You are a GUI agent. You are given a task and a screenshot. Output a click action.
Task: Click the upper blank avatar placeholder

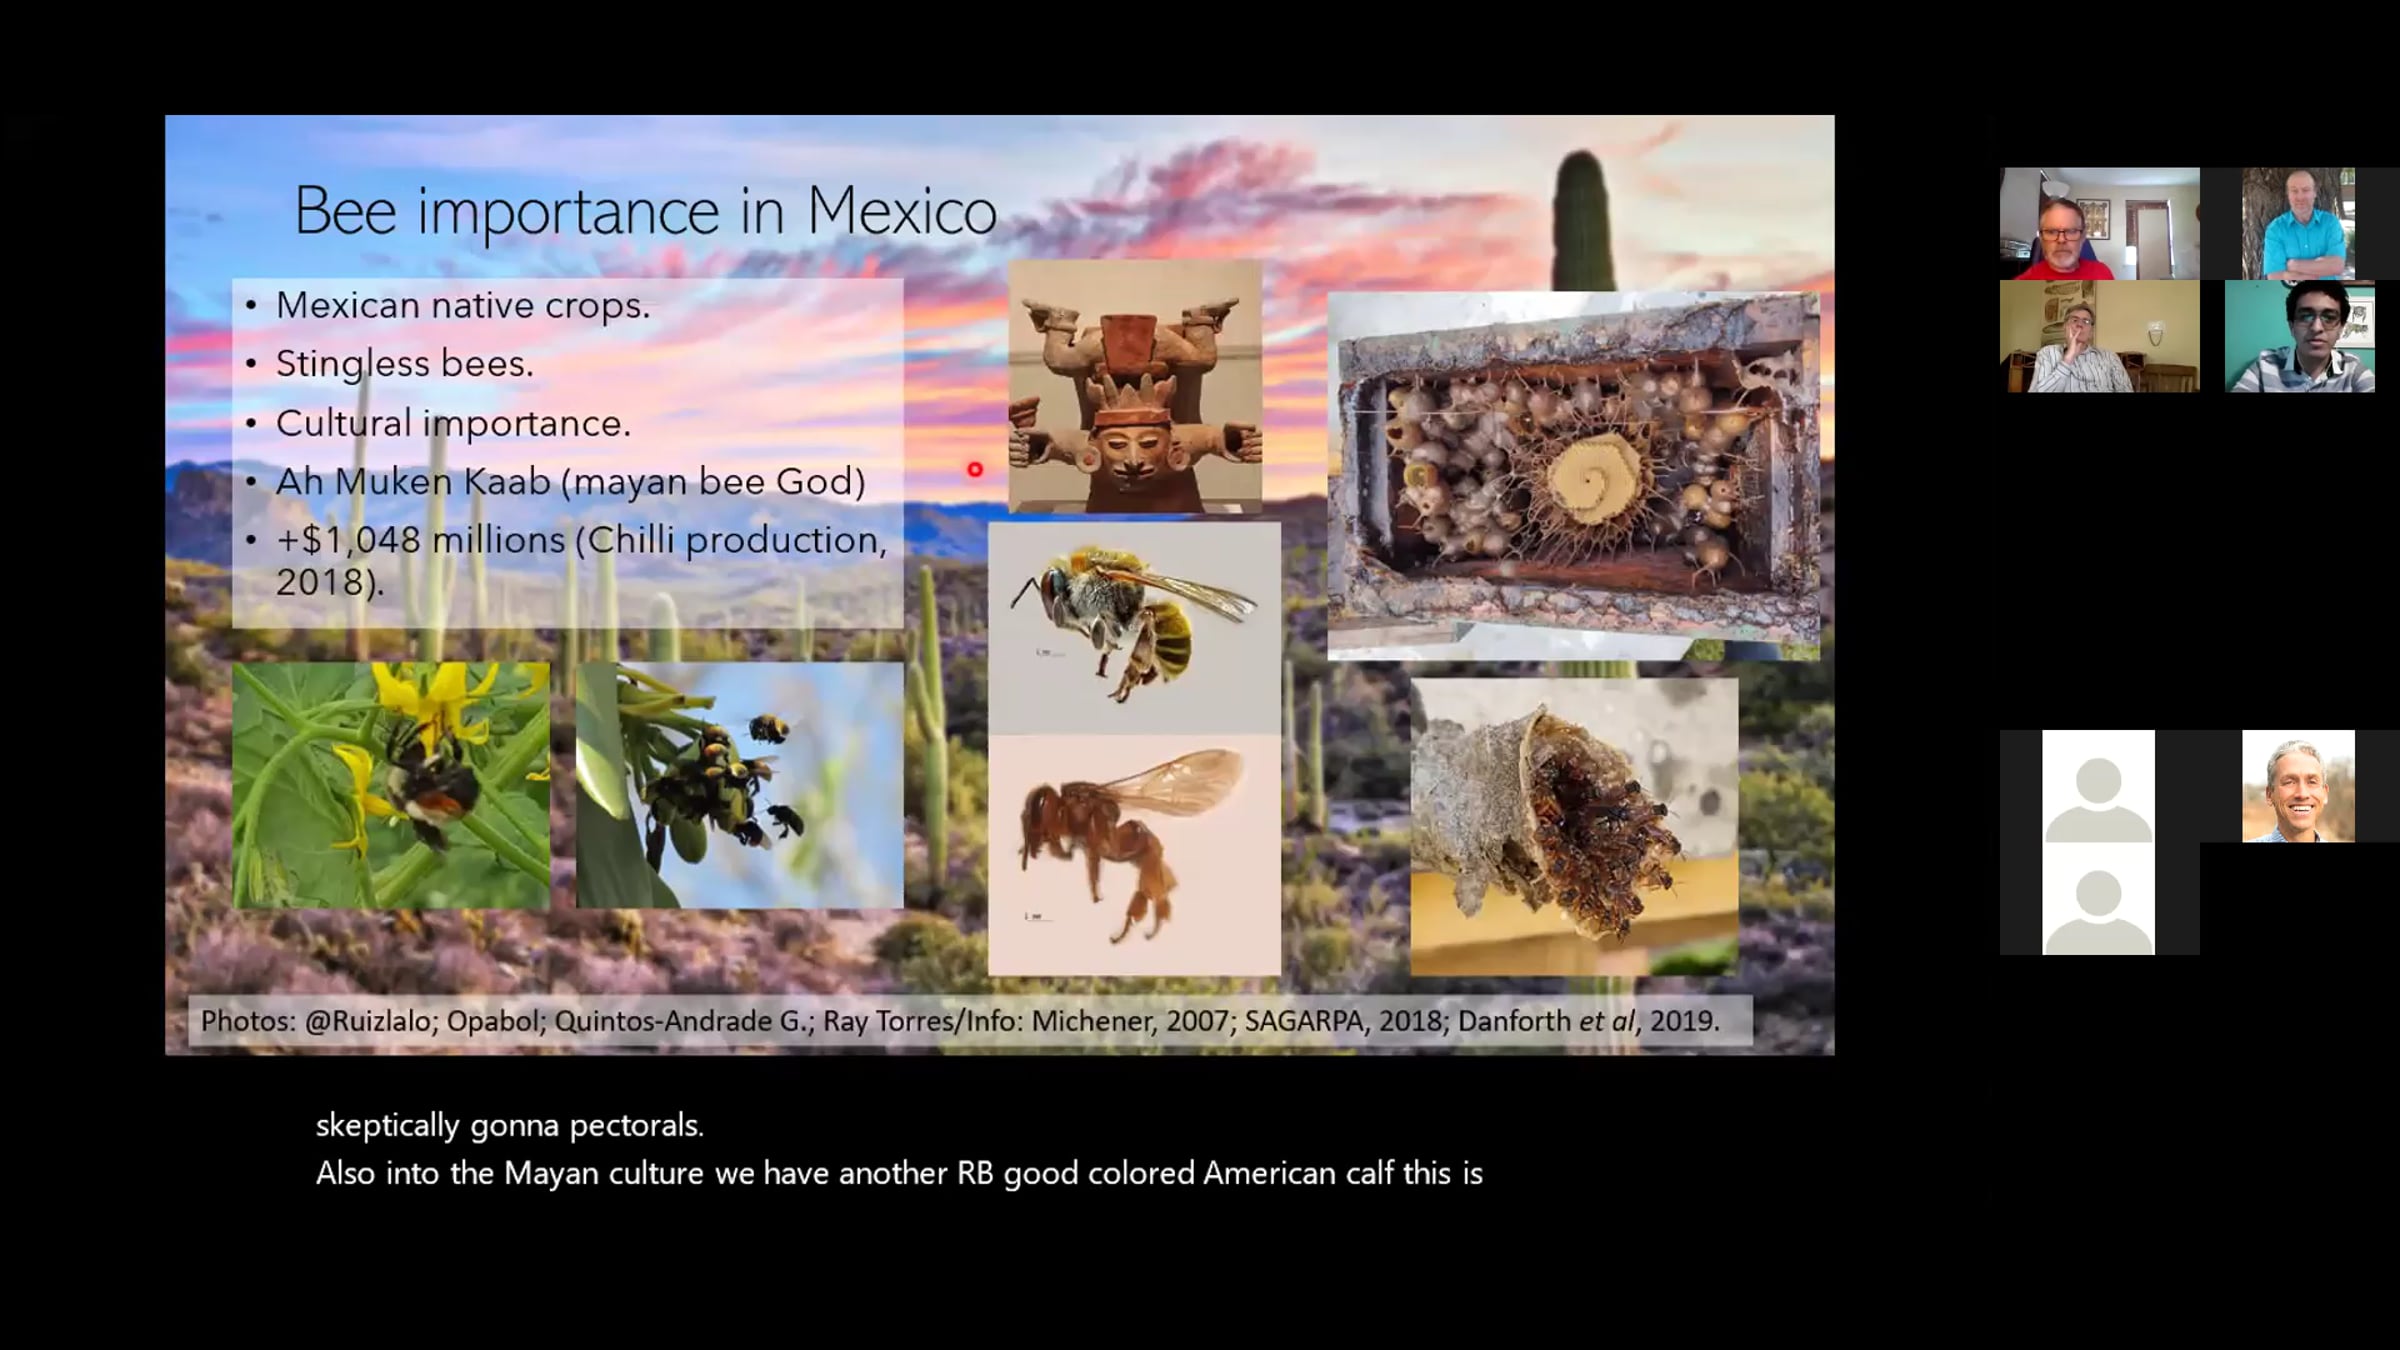[2098, 786]
